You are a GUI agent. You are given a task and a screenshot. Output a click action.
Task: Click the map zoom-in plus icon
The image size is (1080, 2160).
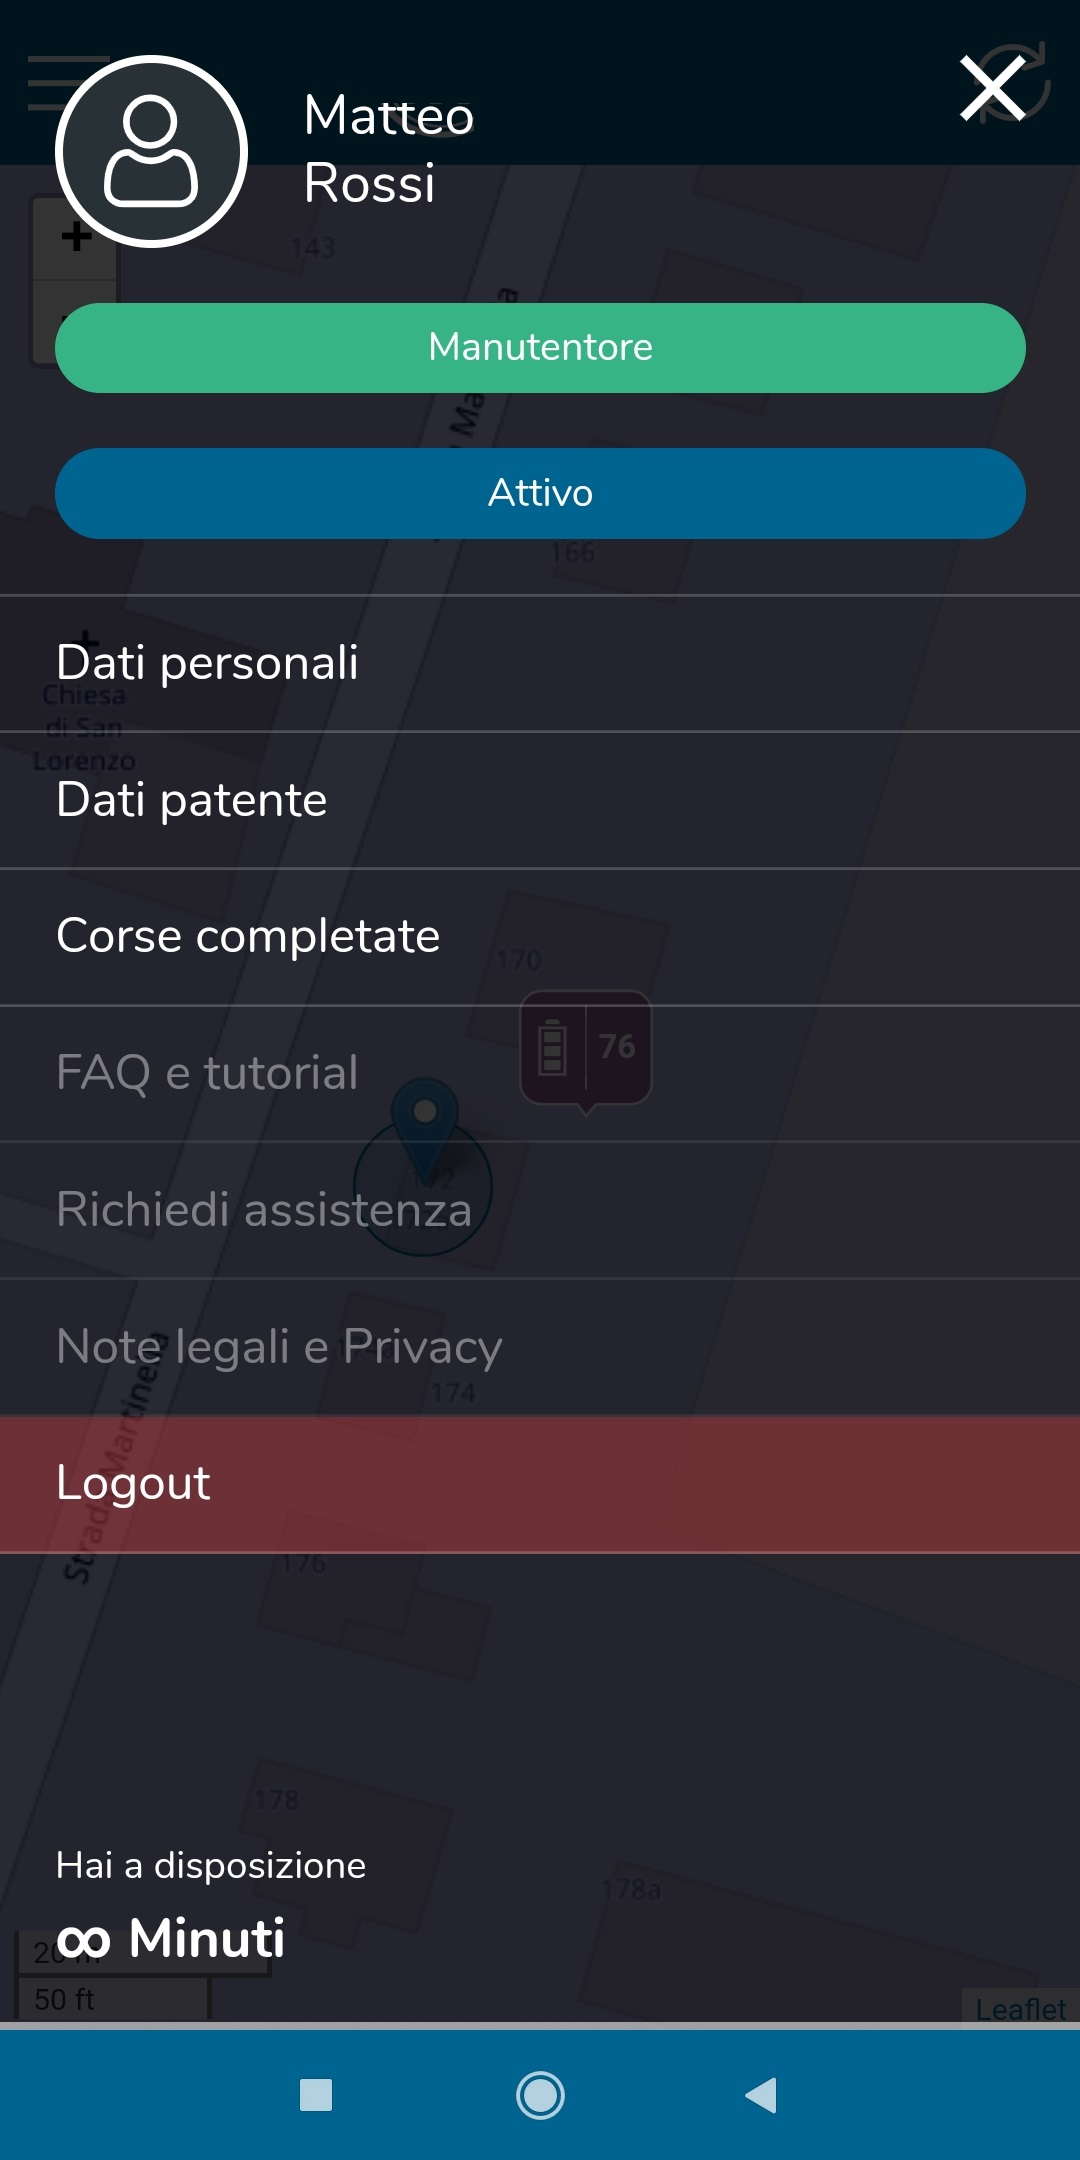pyautogui.click(x=76, y=238)
